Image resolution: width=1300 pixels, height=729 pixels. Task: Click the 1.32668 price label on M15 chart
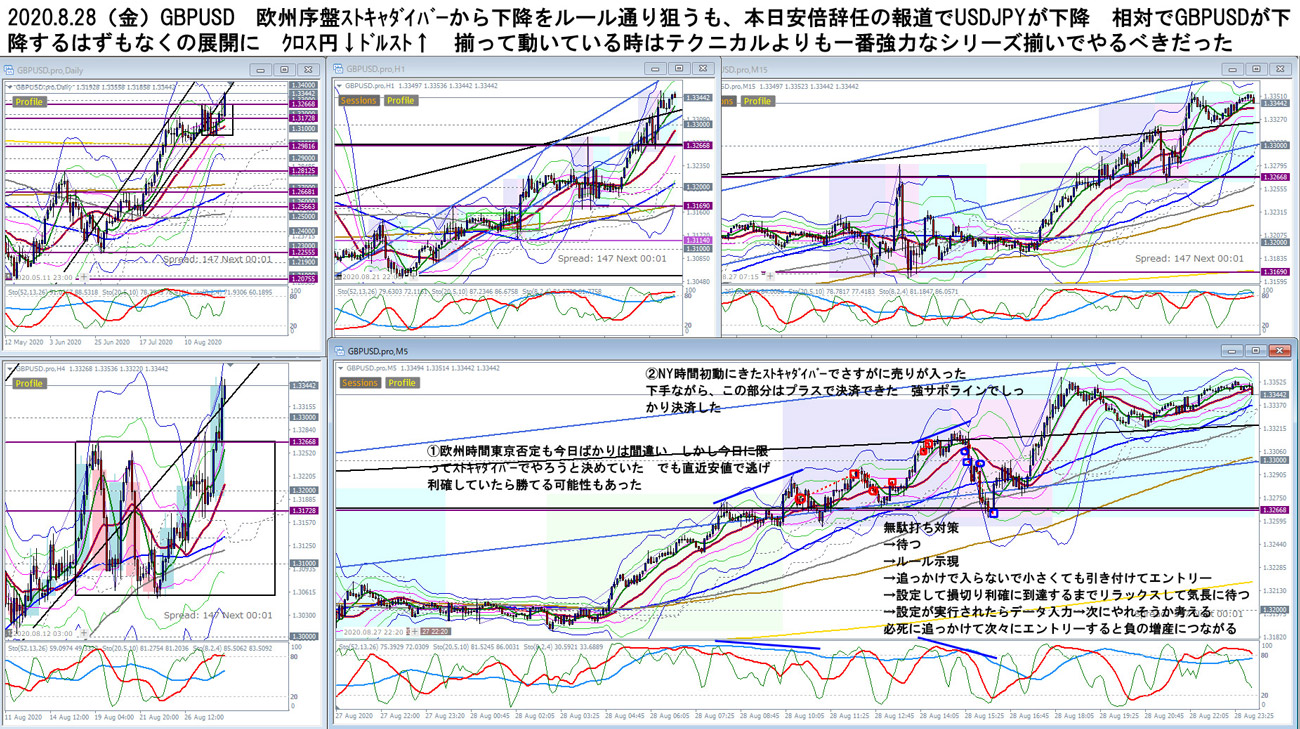pyautogui.click(x=1274, y=176)
